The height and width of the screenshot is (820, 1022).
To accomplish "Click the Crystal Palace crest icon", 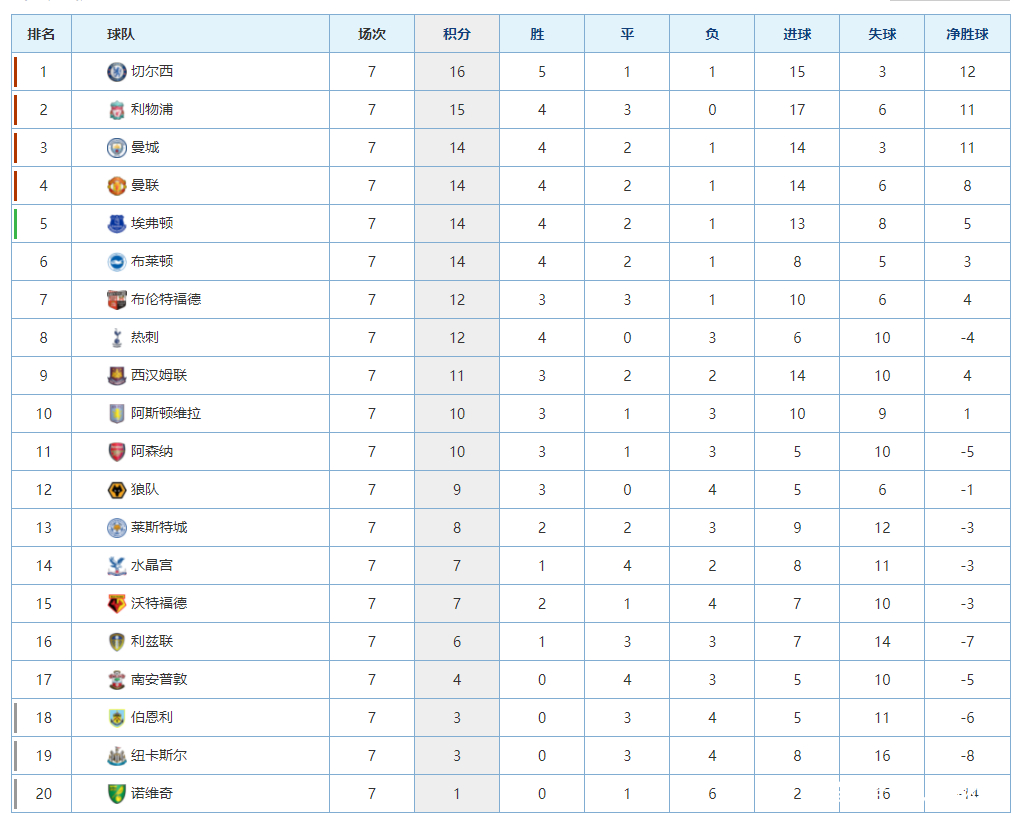I will 117,566.
